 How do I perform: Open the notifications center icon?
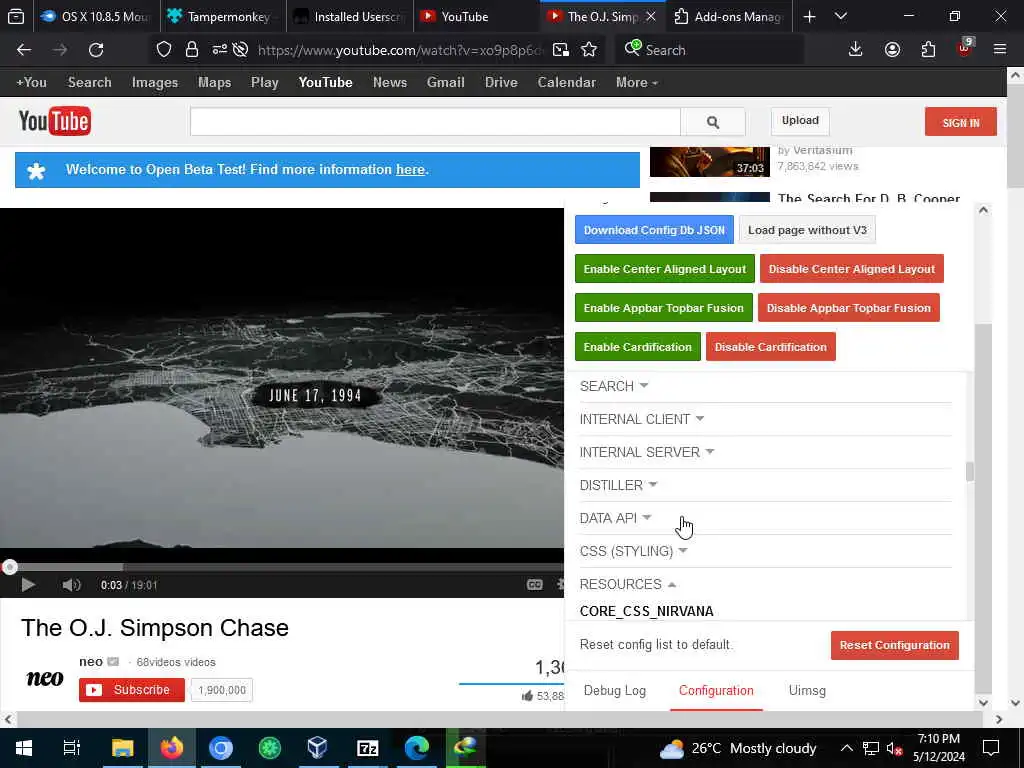pyautogui.click(x=991, y=748)
